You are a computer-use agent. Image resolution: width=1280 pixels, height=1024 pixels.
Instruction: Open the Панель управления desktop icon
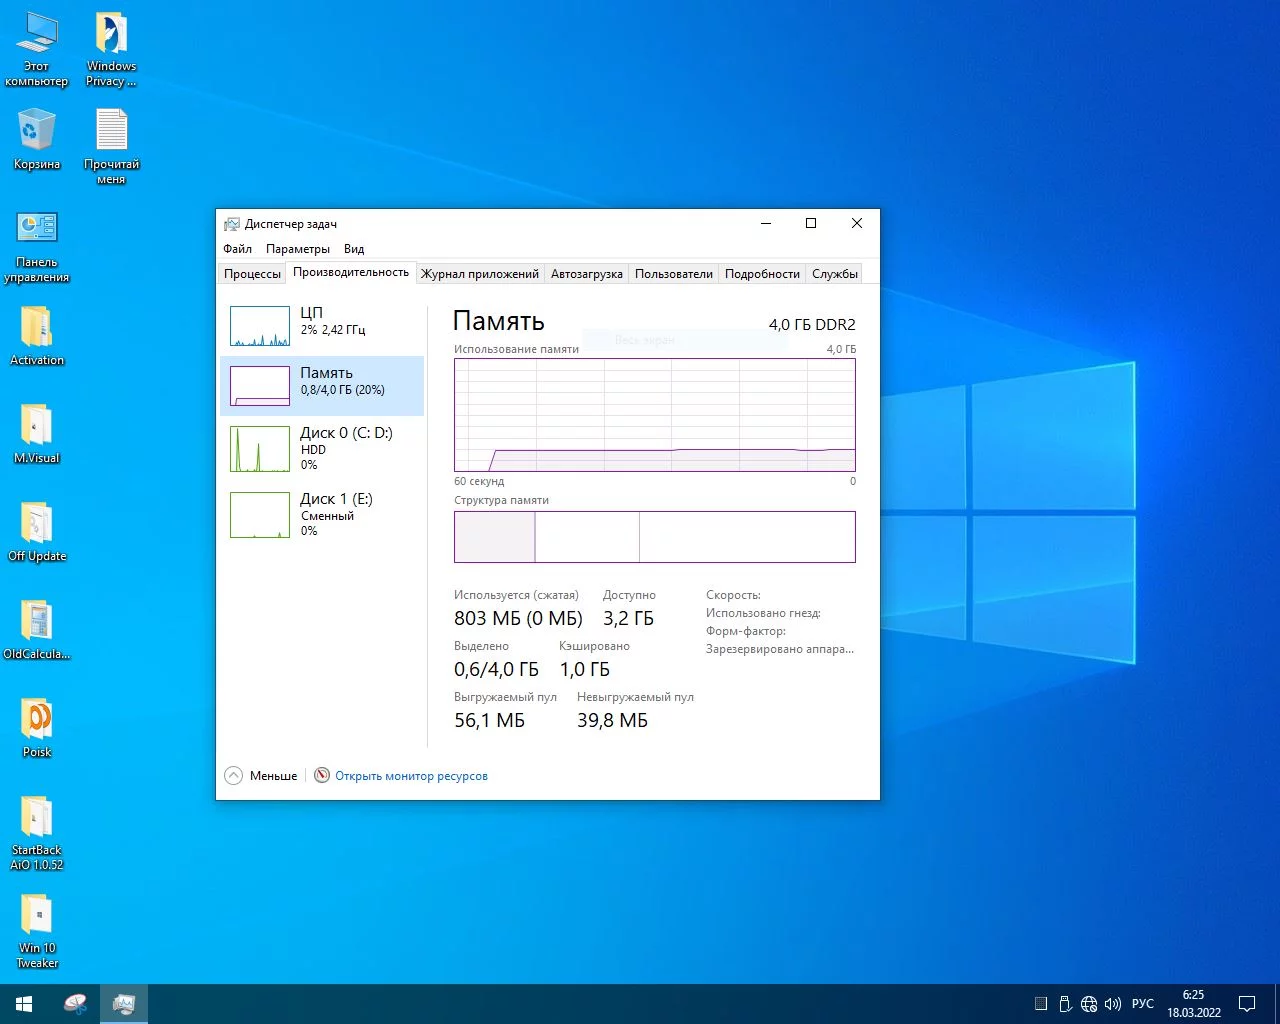click(37, 245)
